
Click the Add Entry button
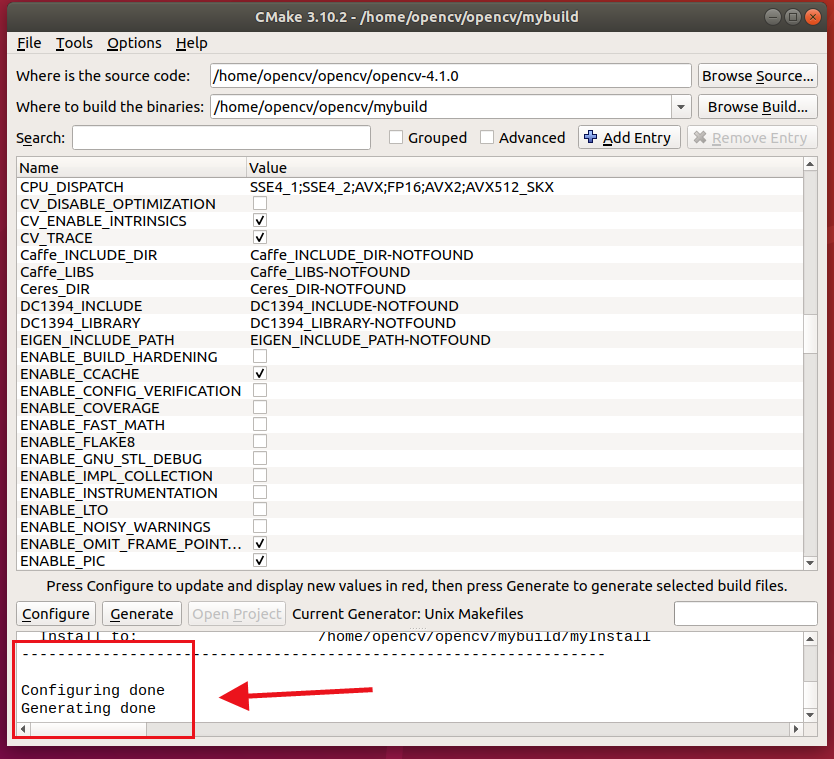[629, 138]
